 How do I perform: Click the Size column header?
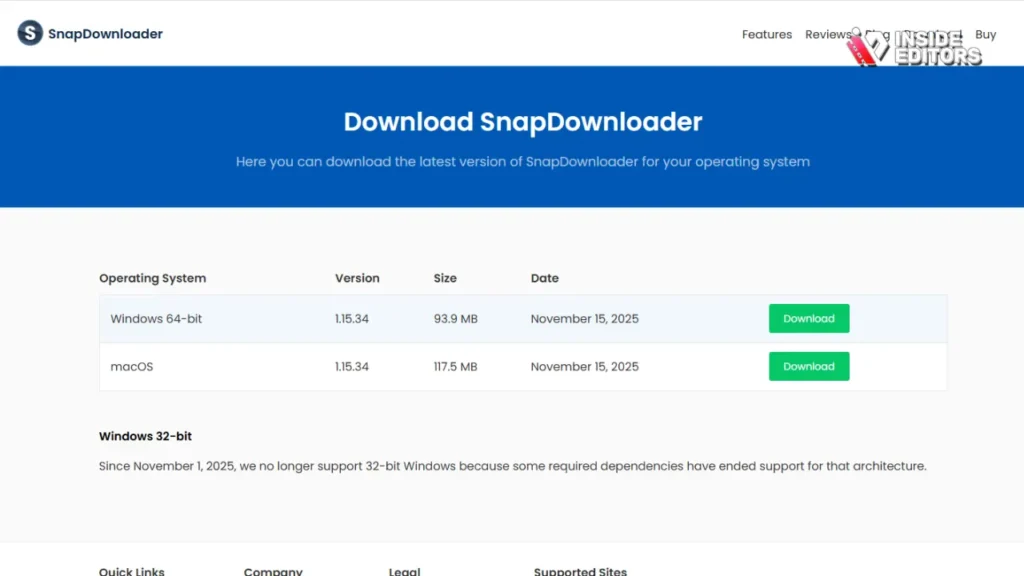pyautogui.click(x=445, y=278)
